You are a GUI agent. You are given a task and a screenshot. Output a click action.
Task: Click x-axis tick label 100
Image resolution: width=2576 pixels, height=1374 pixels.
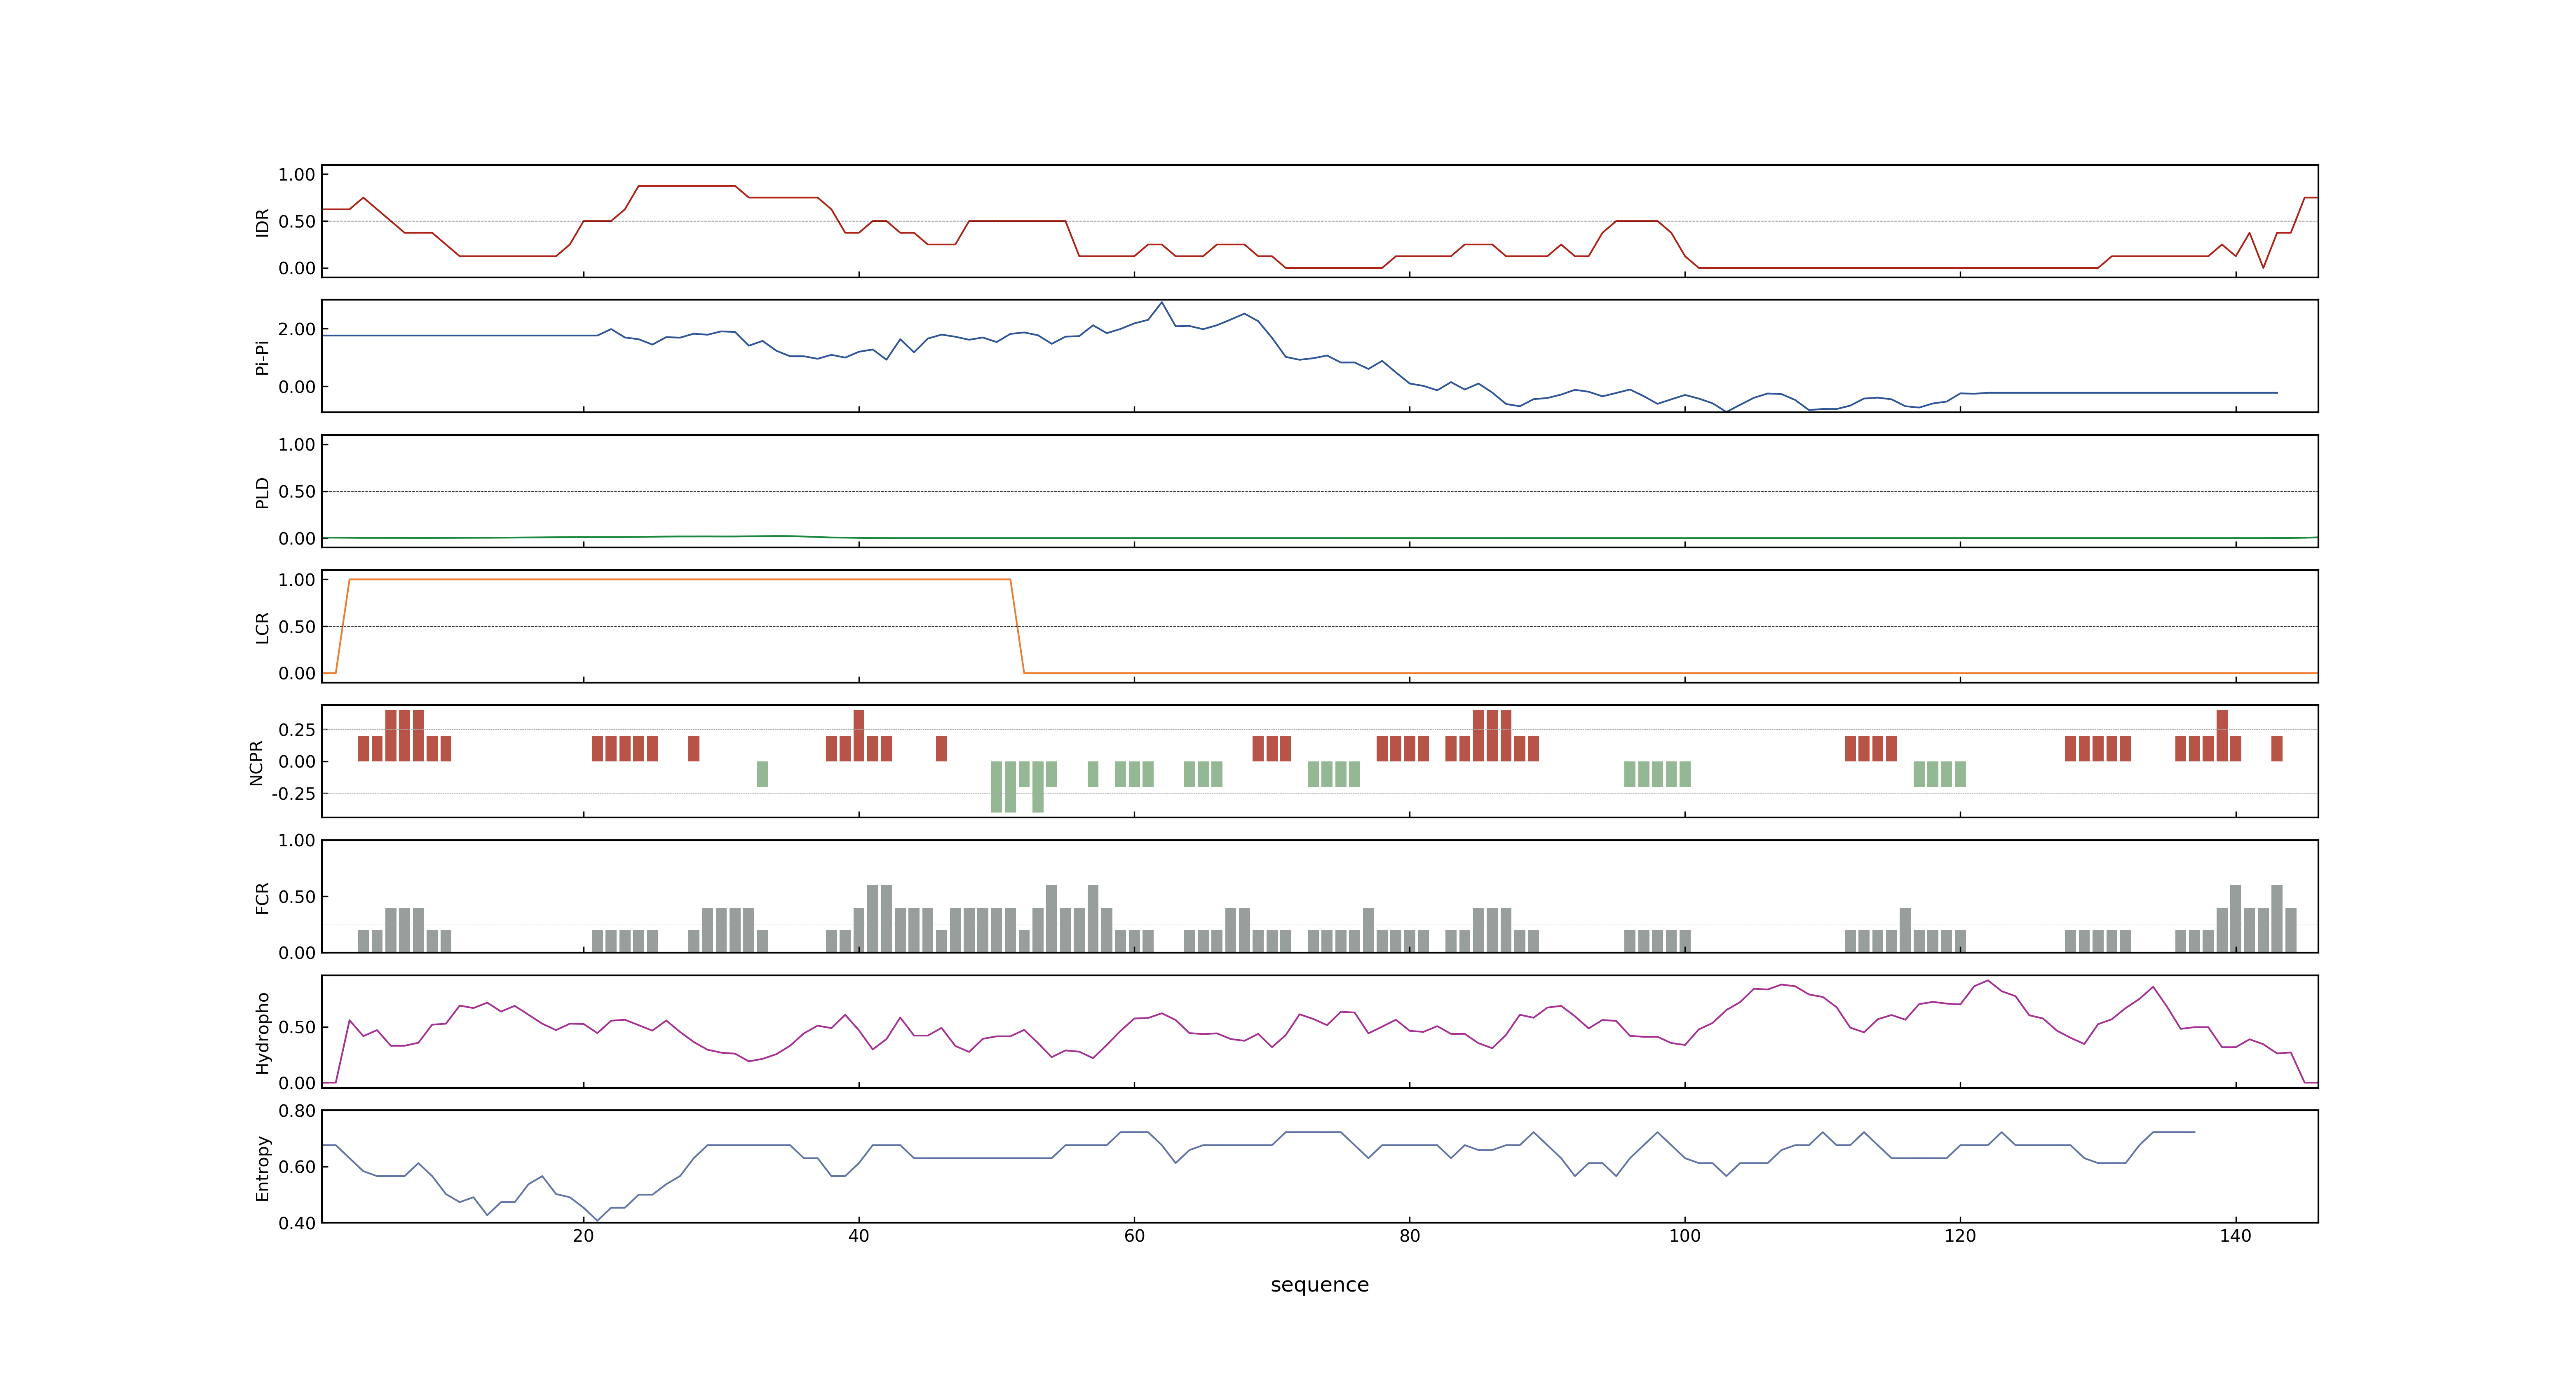pyautogui.click(x=1684, y=1236)
